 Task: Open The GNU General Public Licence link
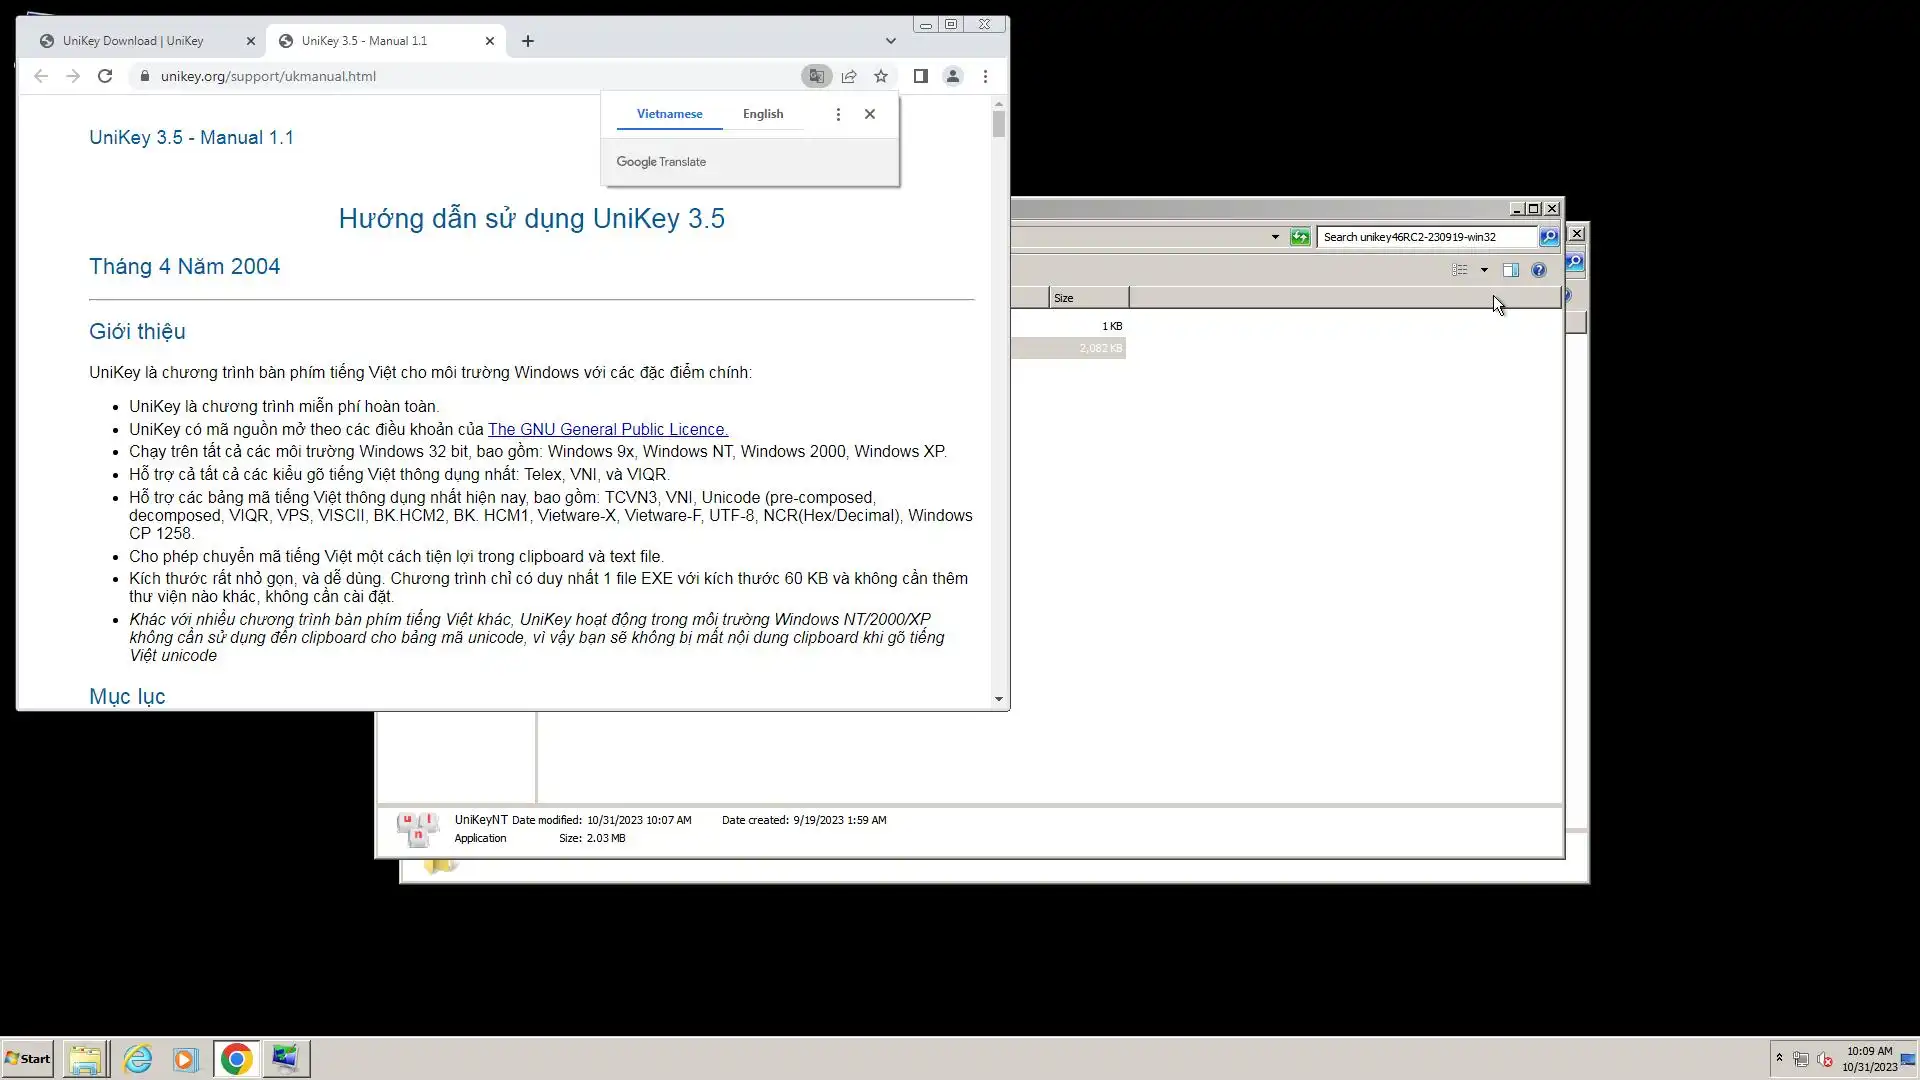(608, 429)
